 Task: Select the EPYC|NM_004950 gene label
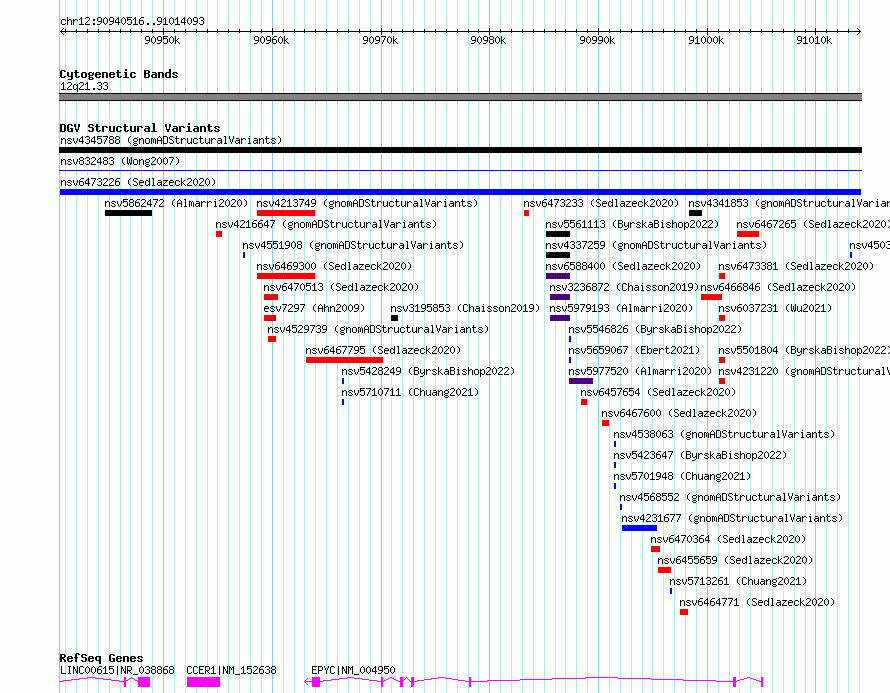point(353,670)
